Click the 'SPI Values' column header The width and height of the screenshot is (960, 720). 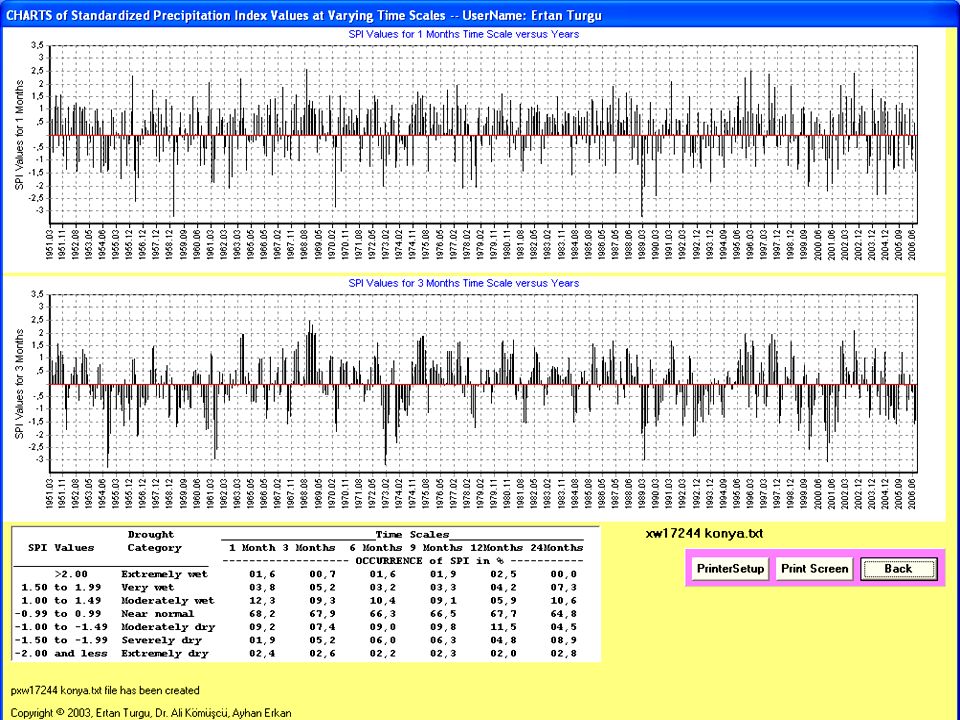point(61,547)
